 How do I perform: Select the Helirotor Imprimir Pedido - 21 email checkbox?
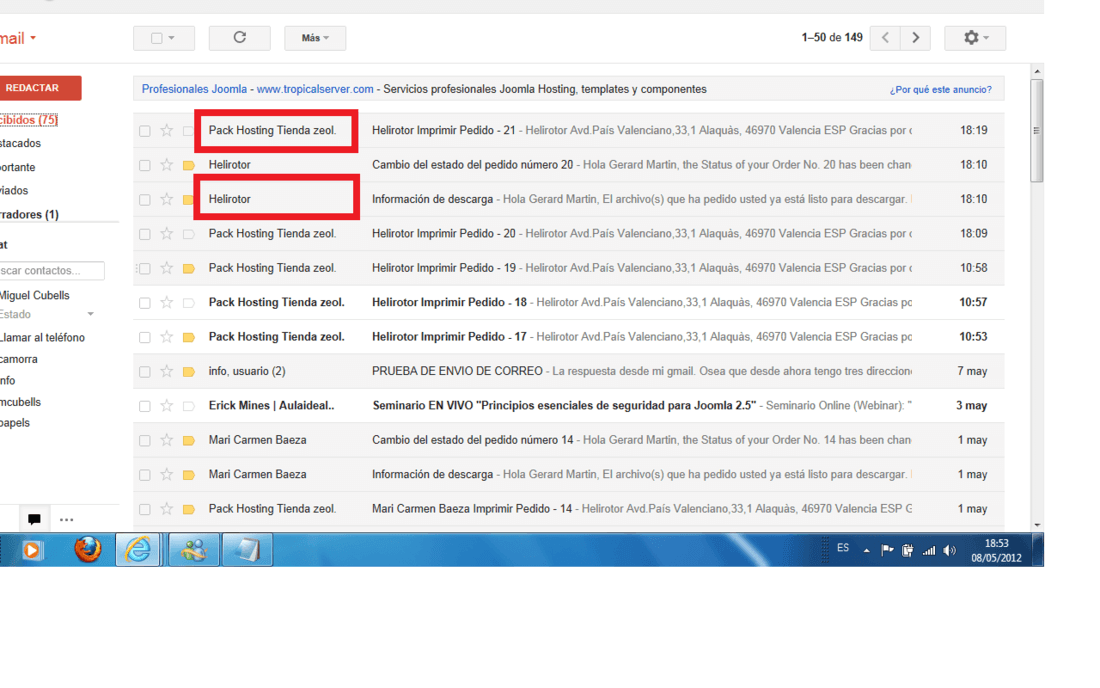pos(145,131)
